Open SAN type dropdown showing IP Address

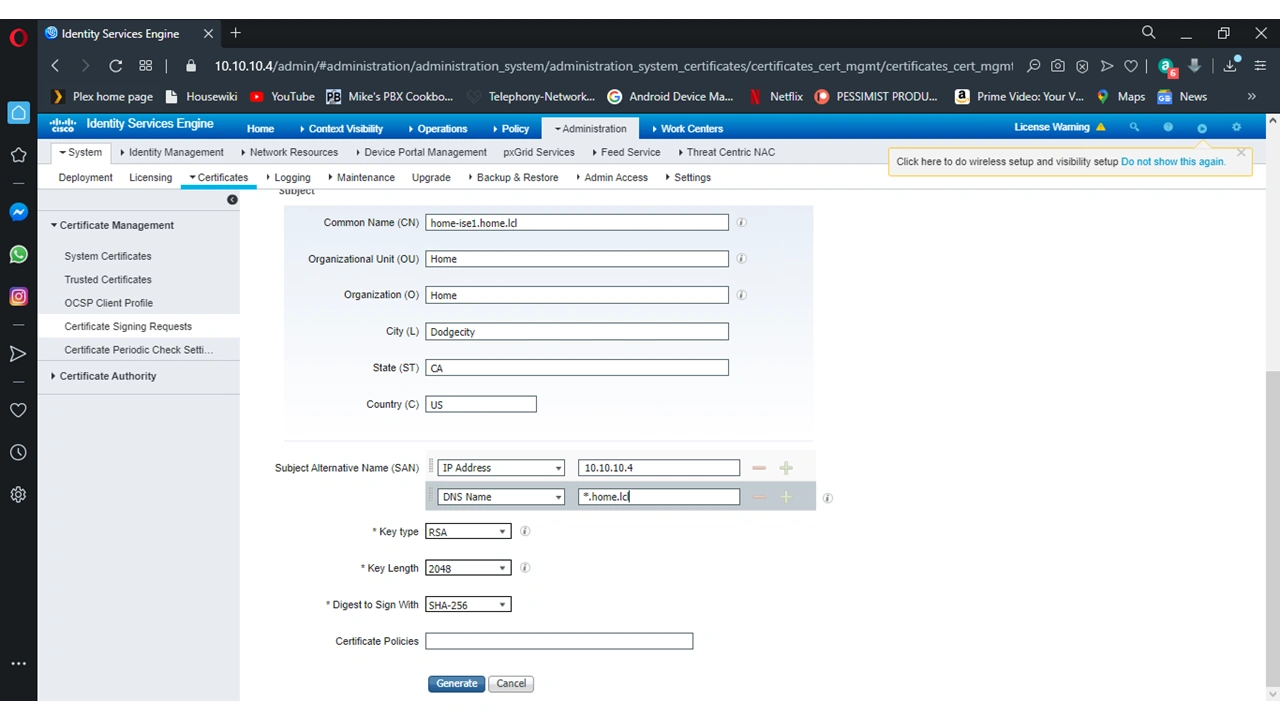tap(501, 468)
